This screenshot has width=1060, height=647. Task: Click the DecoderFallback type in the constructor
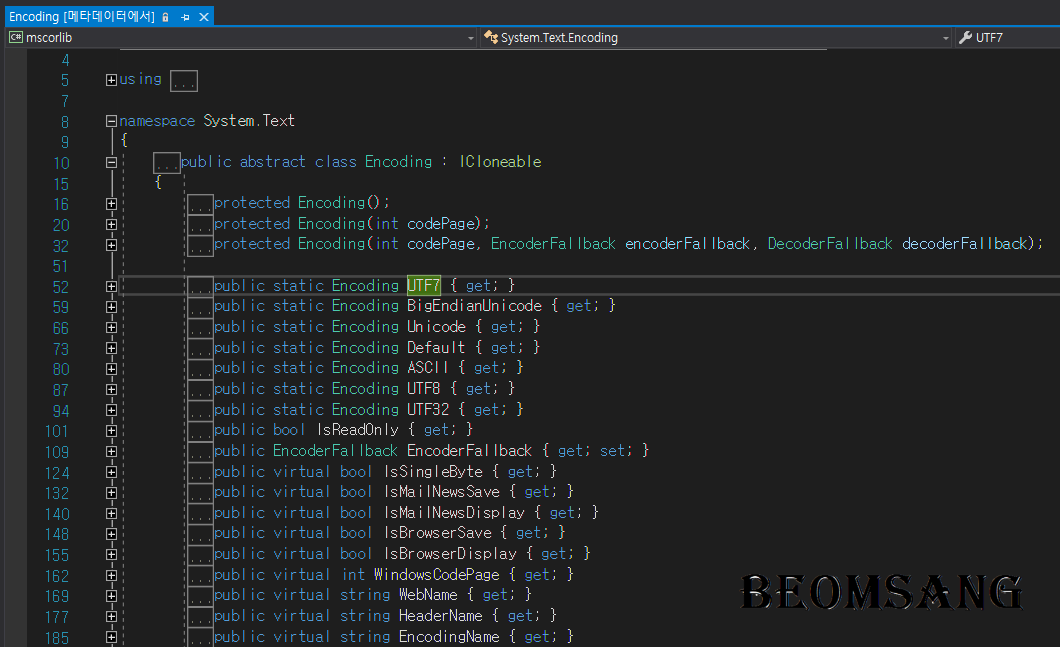pyautogui.click(x=830, y=243)
